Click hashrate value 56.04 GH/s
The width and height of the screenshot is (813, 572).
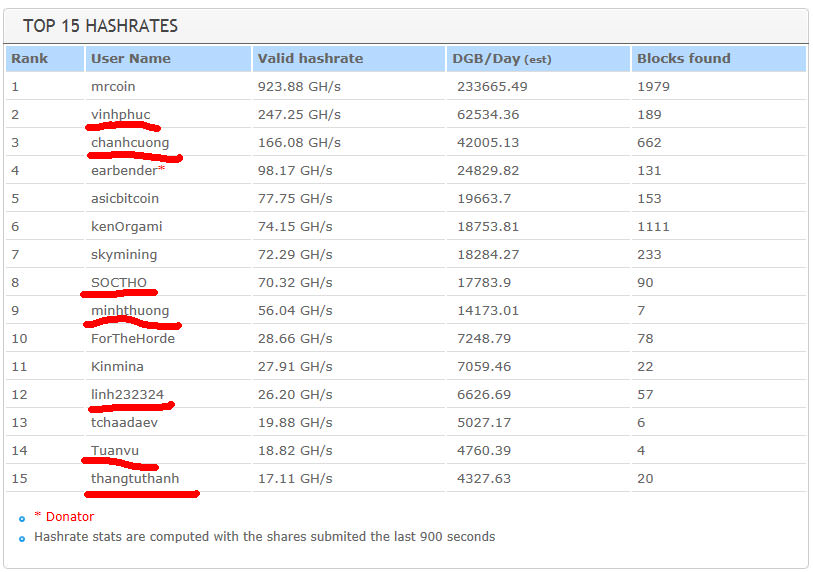click(x=295, y=311)
